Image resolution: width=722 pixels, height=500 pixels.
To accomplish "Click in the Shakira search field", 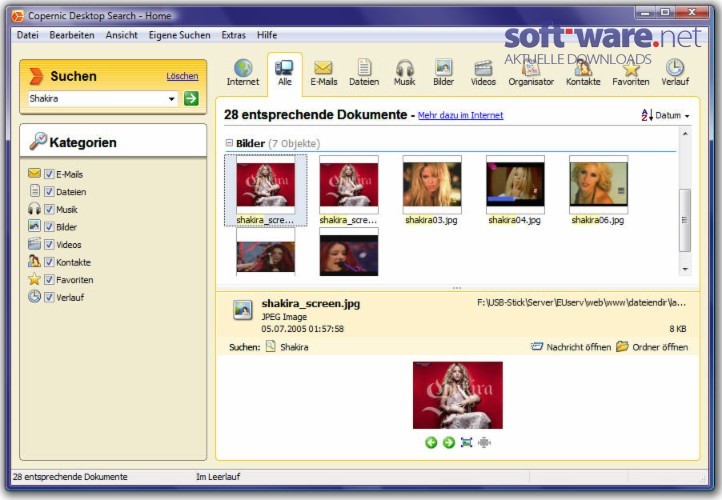I will coord(98,99).
